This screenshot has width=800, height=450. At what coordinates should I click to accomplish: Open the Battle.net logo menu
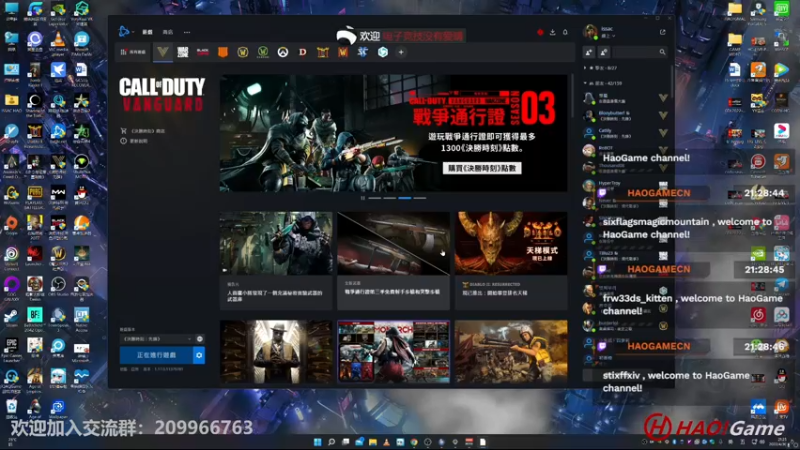[x=124, y=32]
